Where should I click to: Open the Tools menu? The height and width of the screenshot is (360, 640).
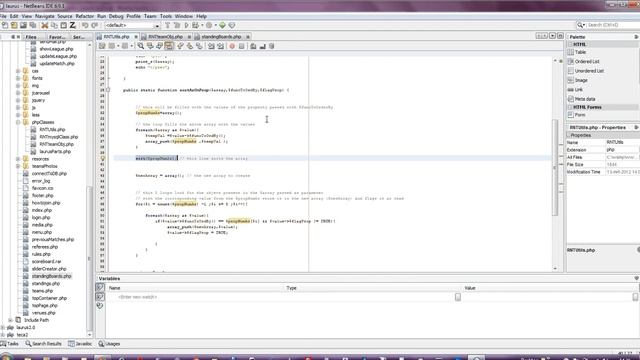pyautogui.click(x=166, y=16)
